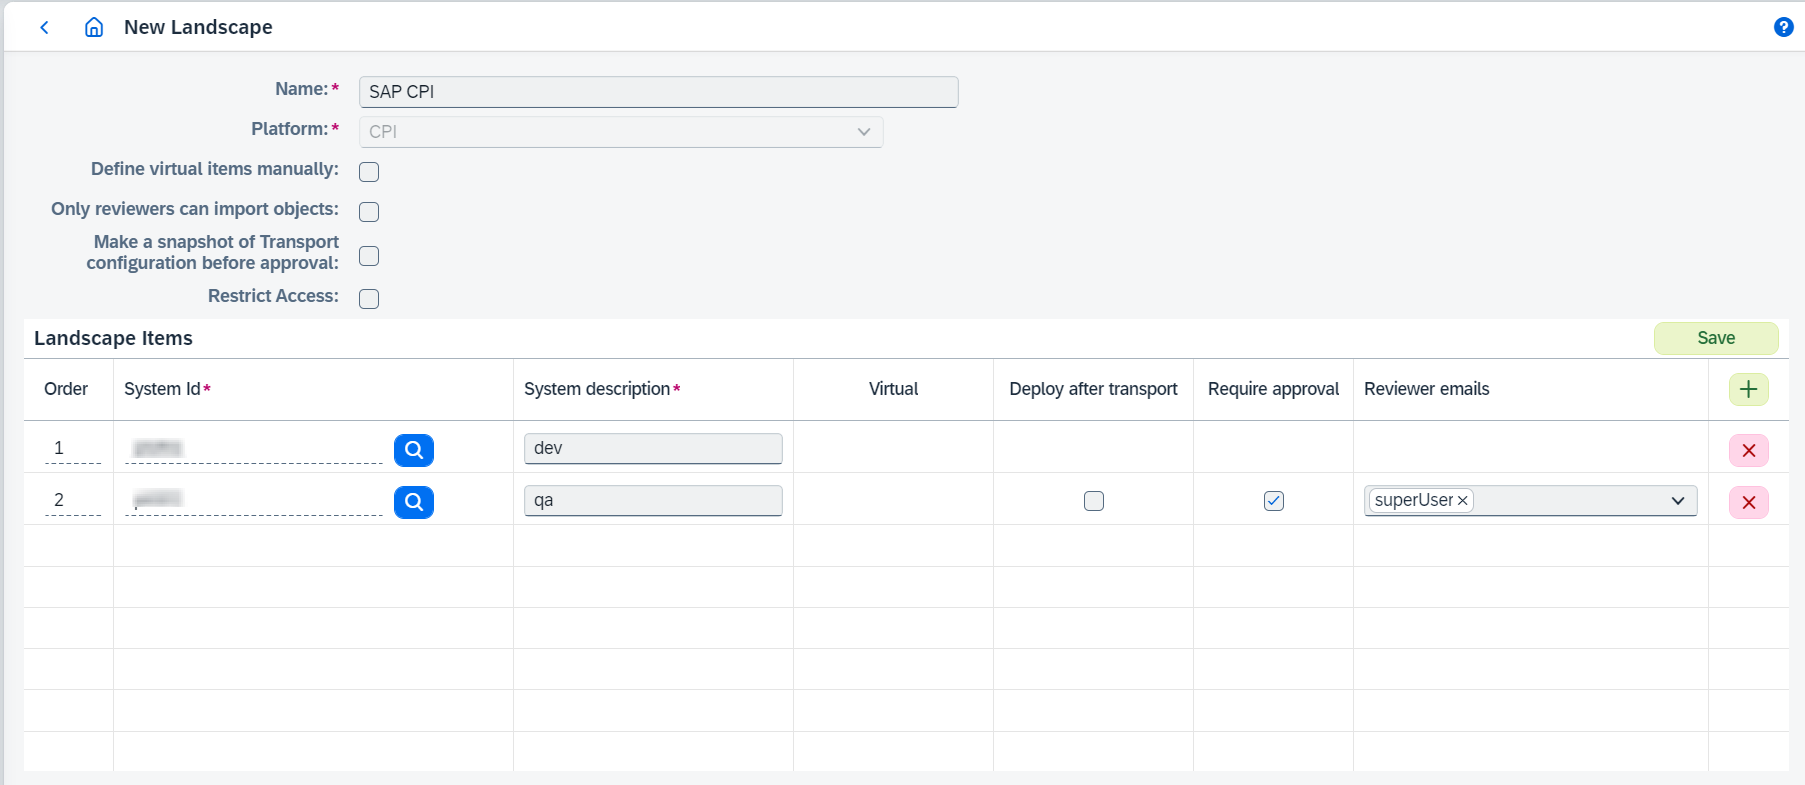Click the System Id field in row 1

[x=253, y=449]
